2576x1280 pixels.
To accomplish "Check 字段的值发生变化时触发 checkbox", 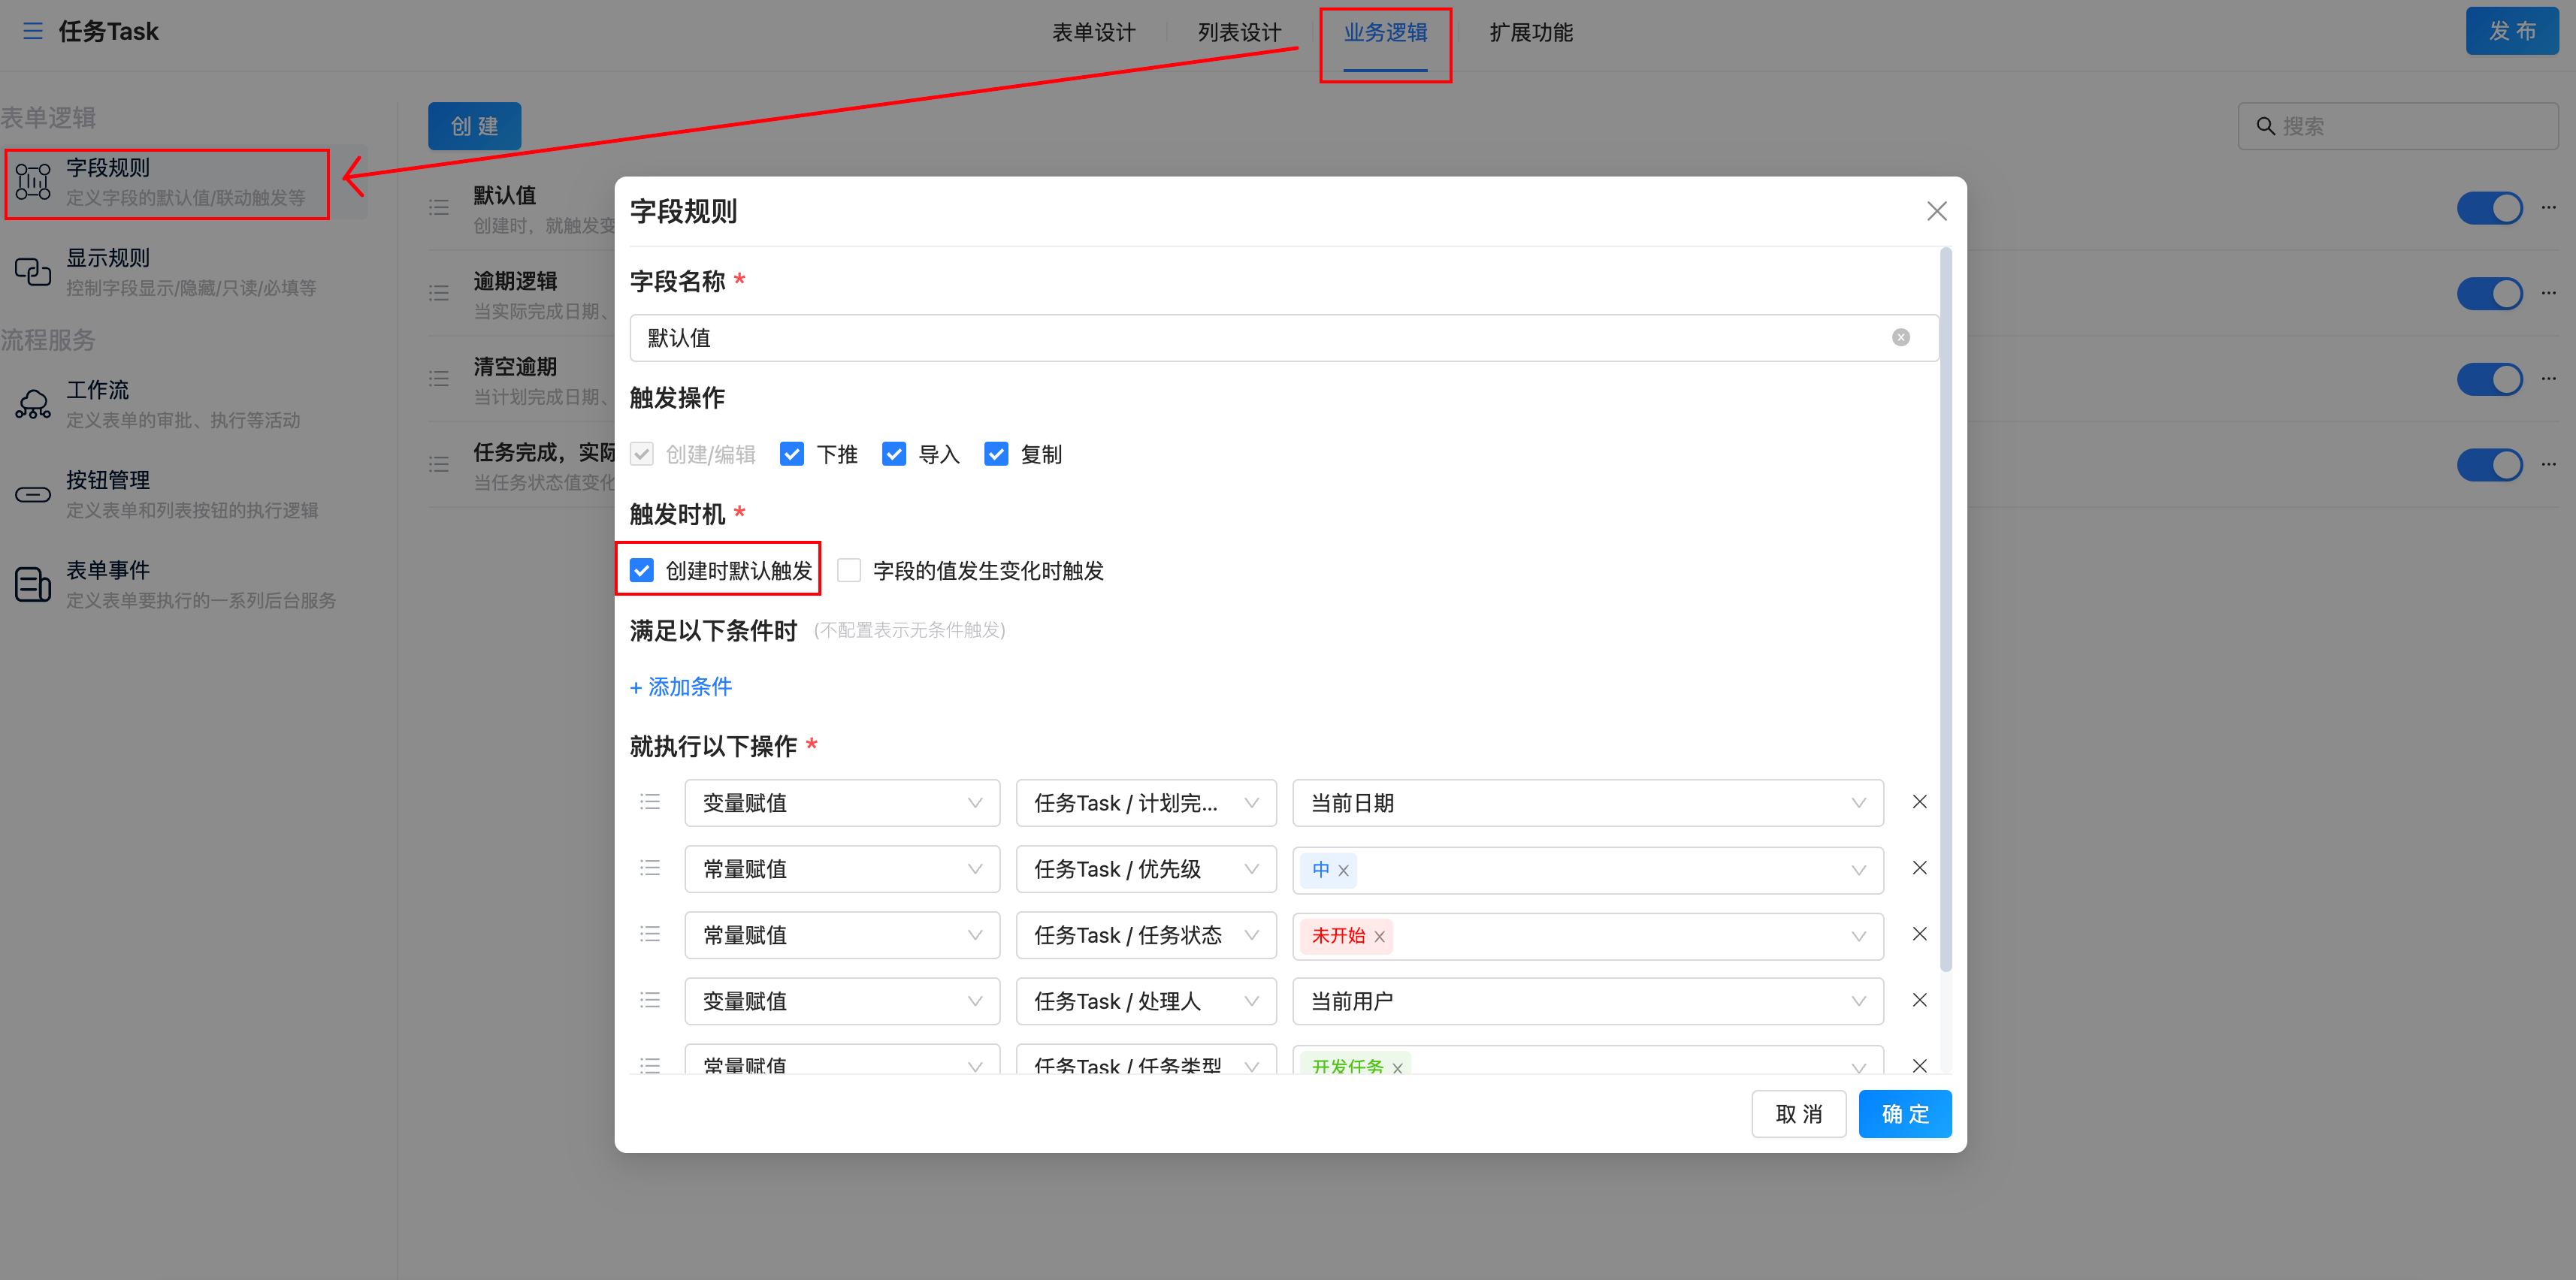I will (848, 571).
